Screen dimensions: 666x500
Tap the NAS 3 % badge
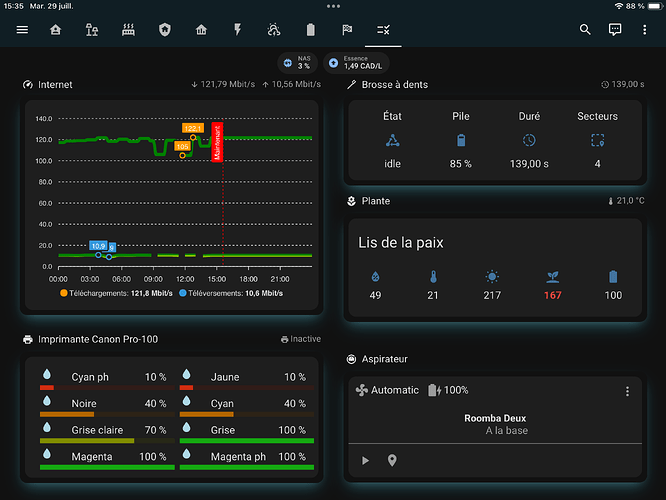[x=297, y=62]
